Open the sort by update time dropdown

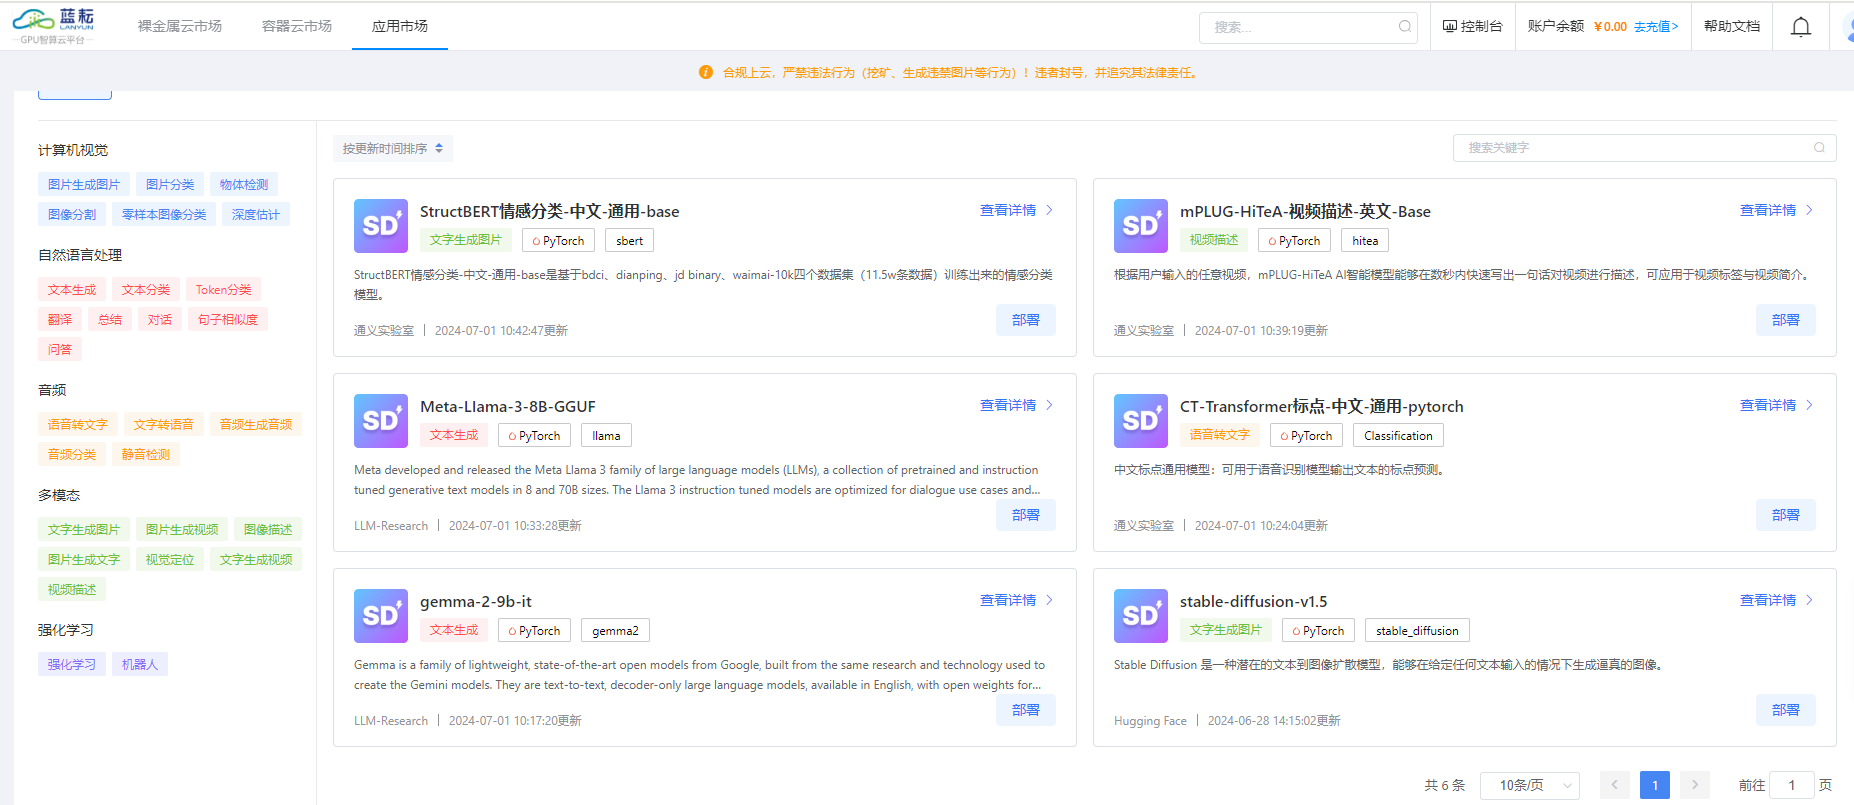(x=393, y=148)
